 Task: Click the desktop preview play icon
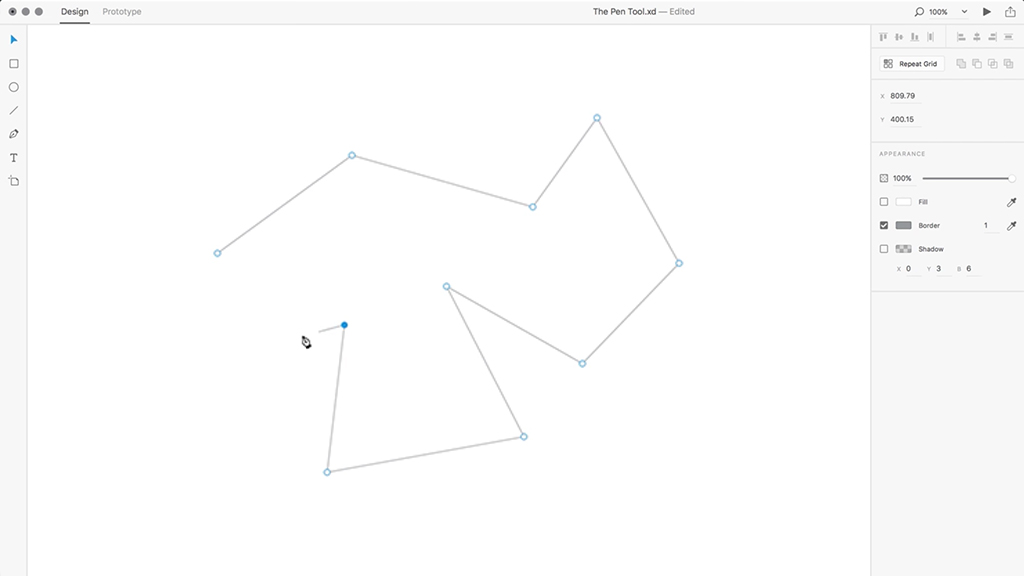coord(986,12)
